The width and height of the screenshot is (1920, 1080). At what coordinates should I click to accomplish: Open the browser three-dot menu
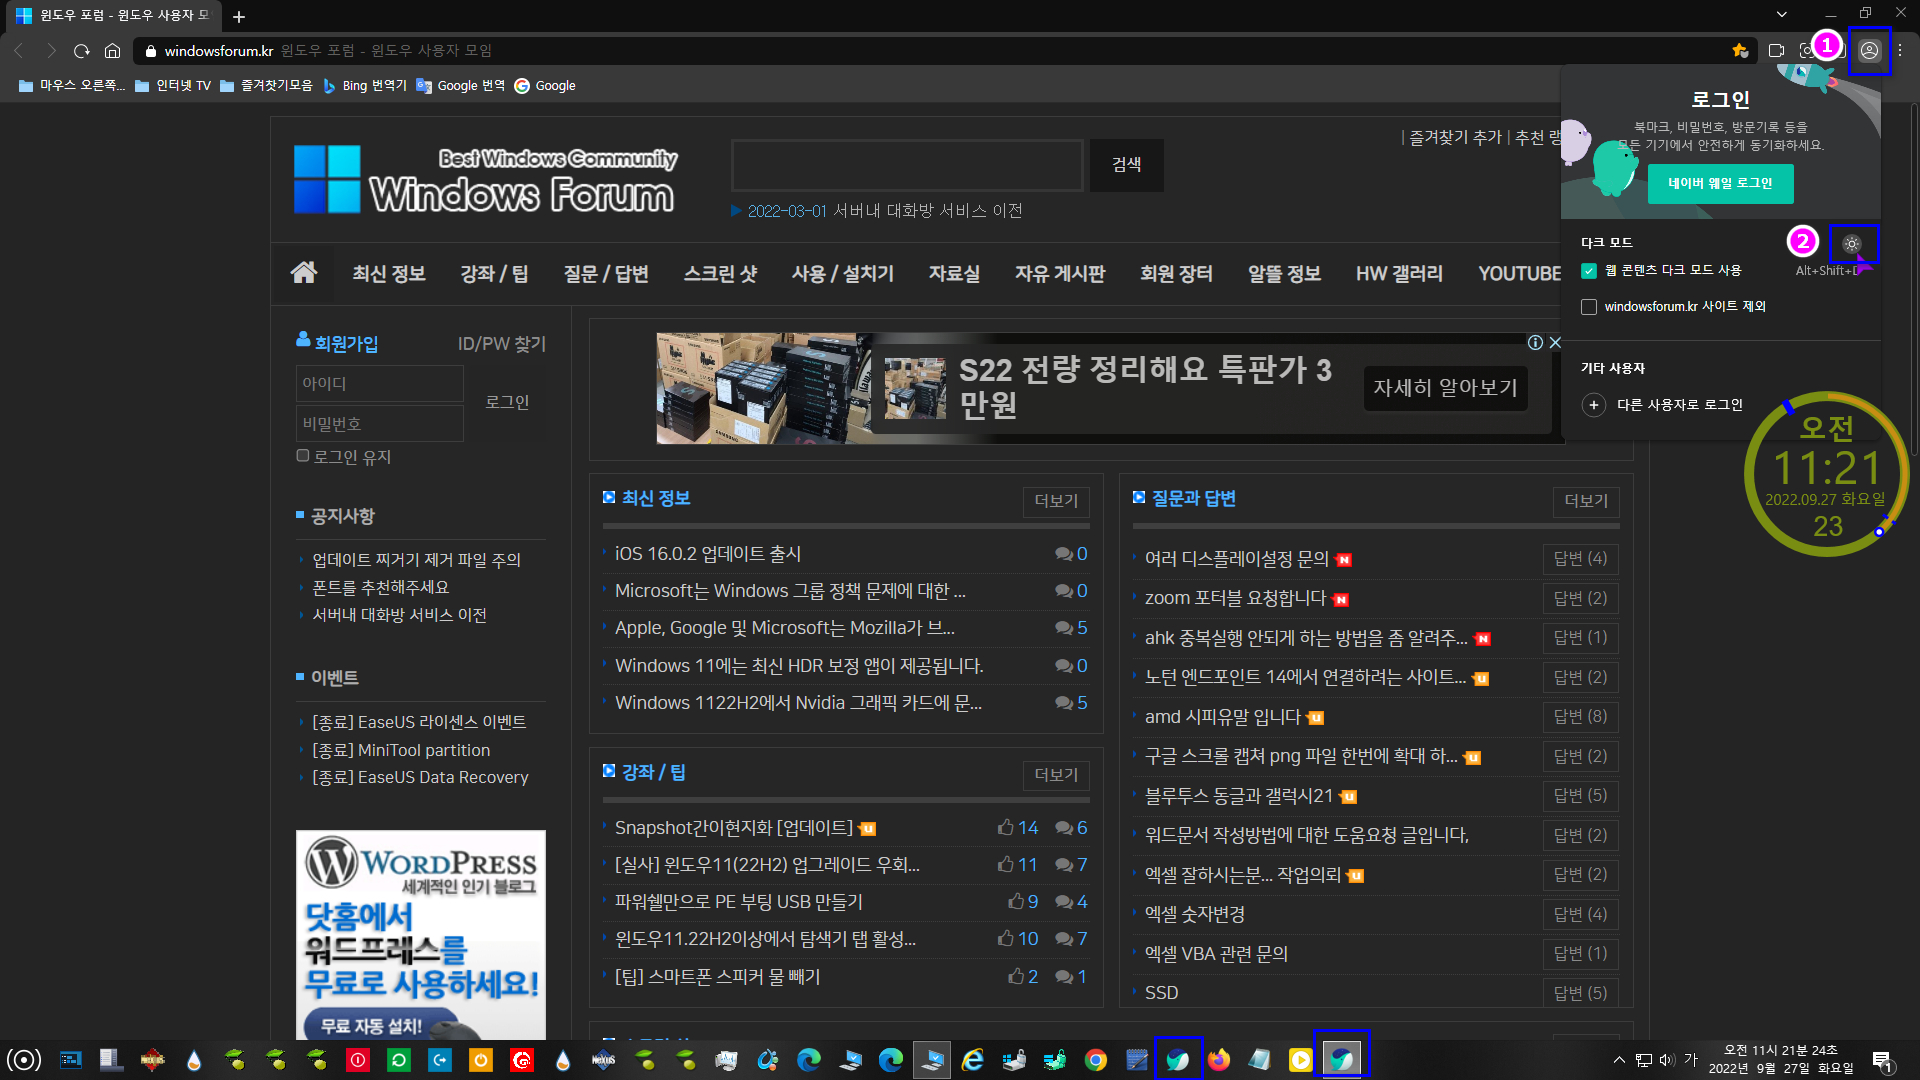pos(1900,50)
